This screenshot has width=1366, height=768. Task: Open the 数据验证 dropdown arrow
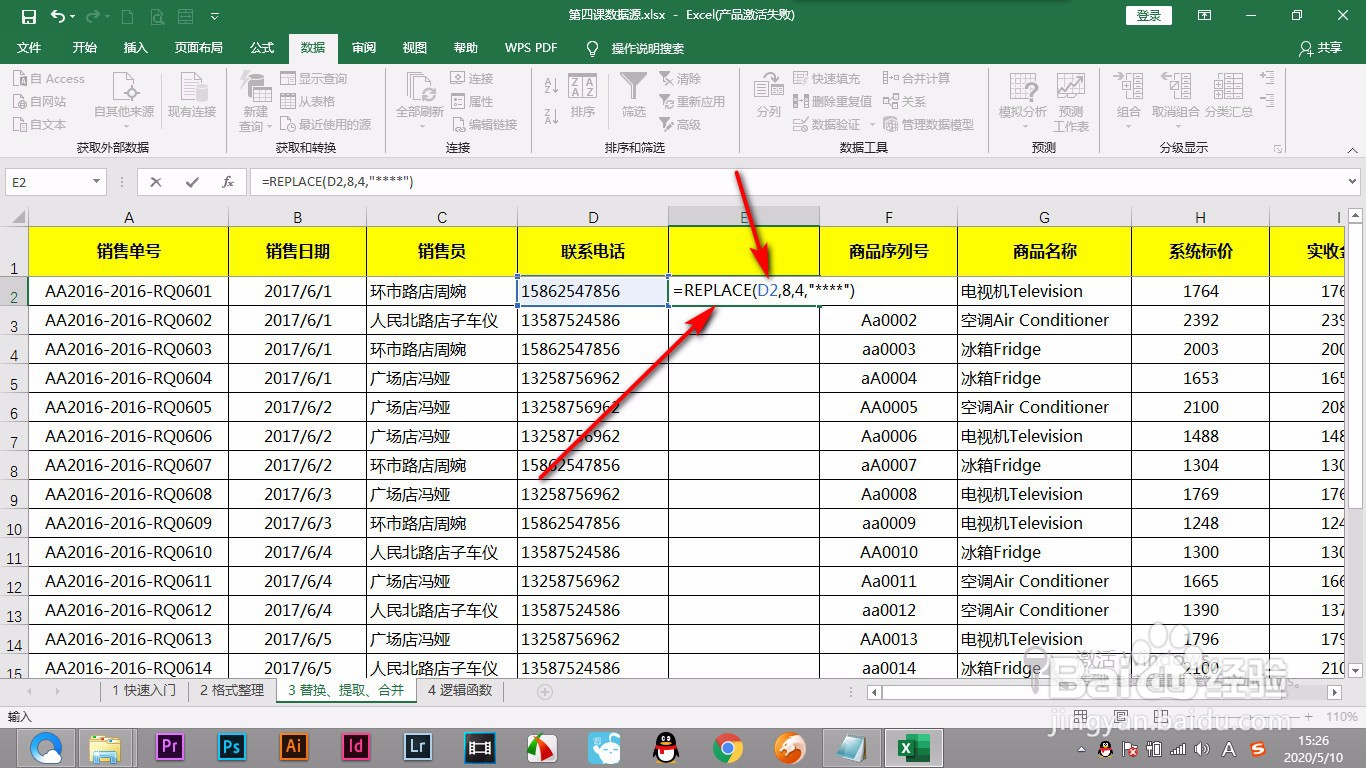871,125
